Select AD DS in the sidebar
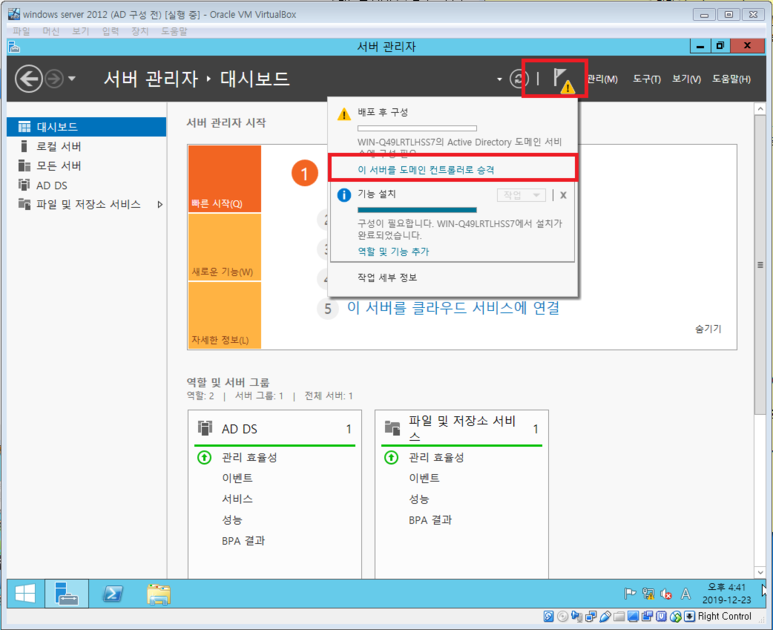Viewport: 773px width, 630px height. (x=87, y=185)
